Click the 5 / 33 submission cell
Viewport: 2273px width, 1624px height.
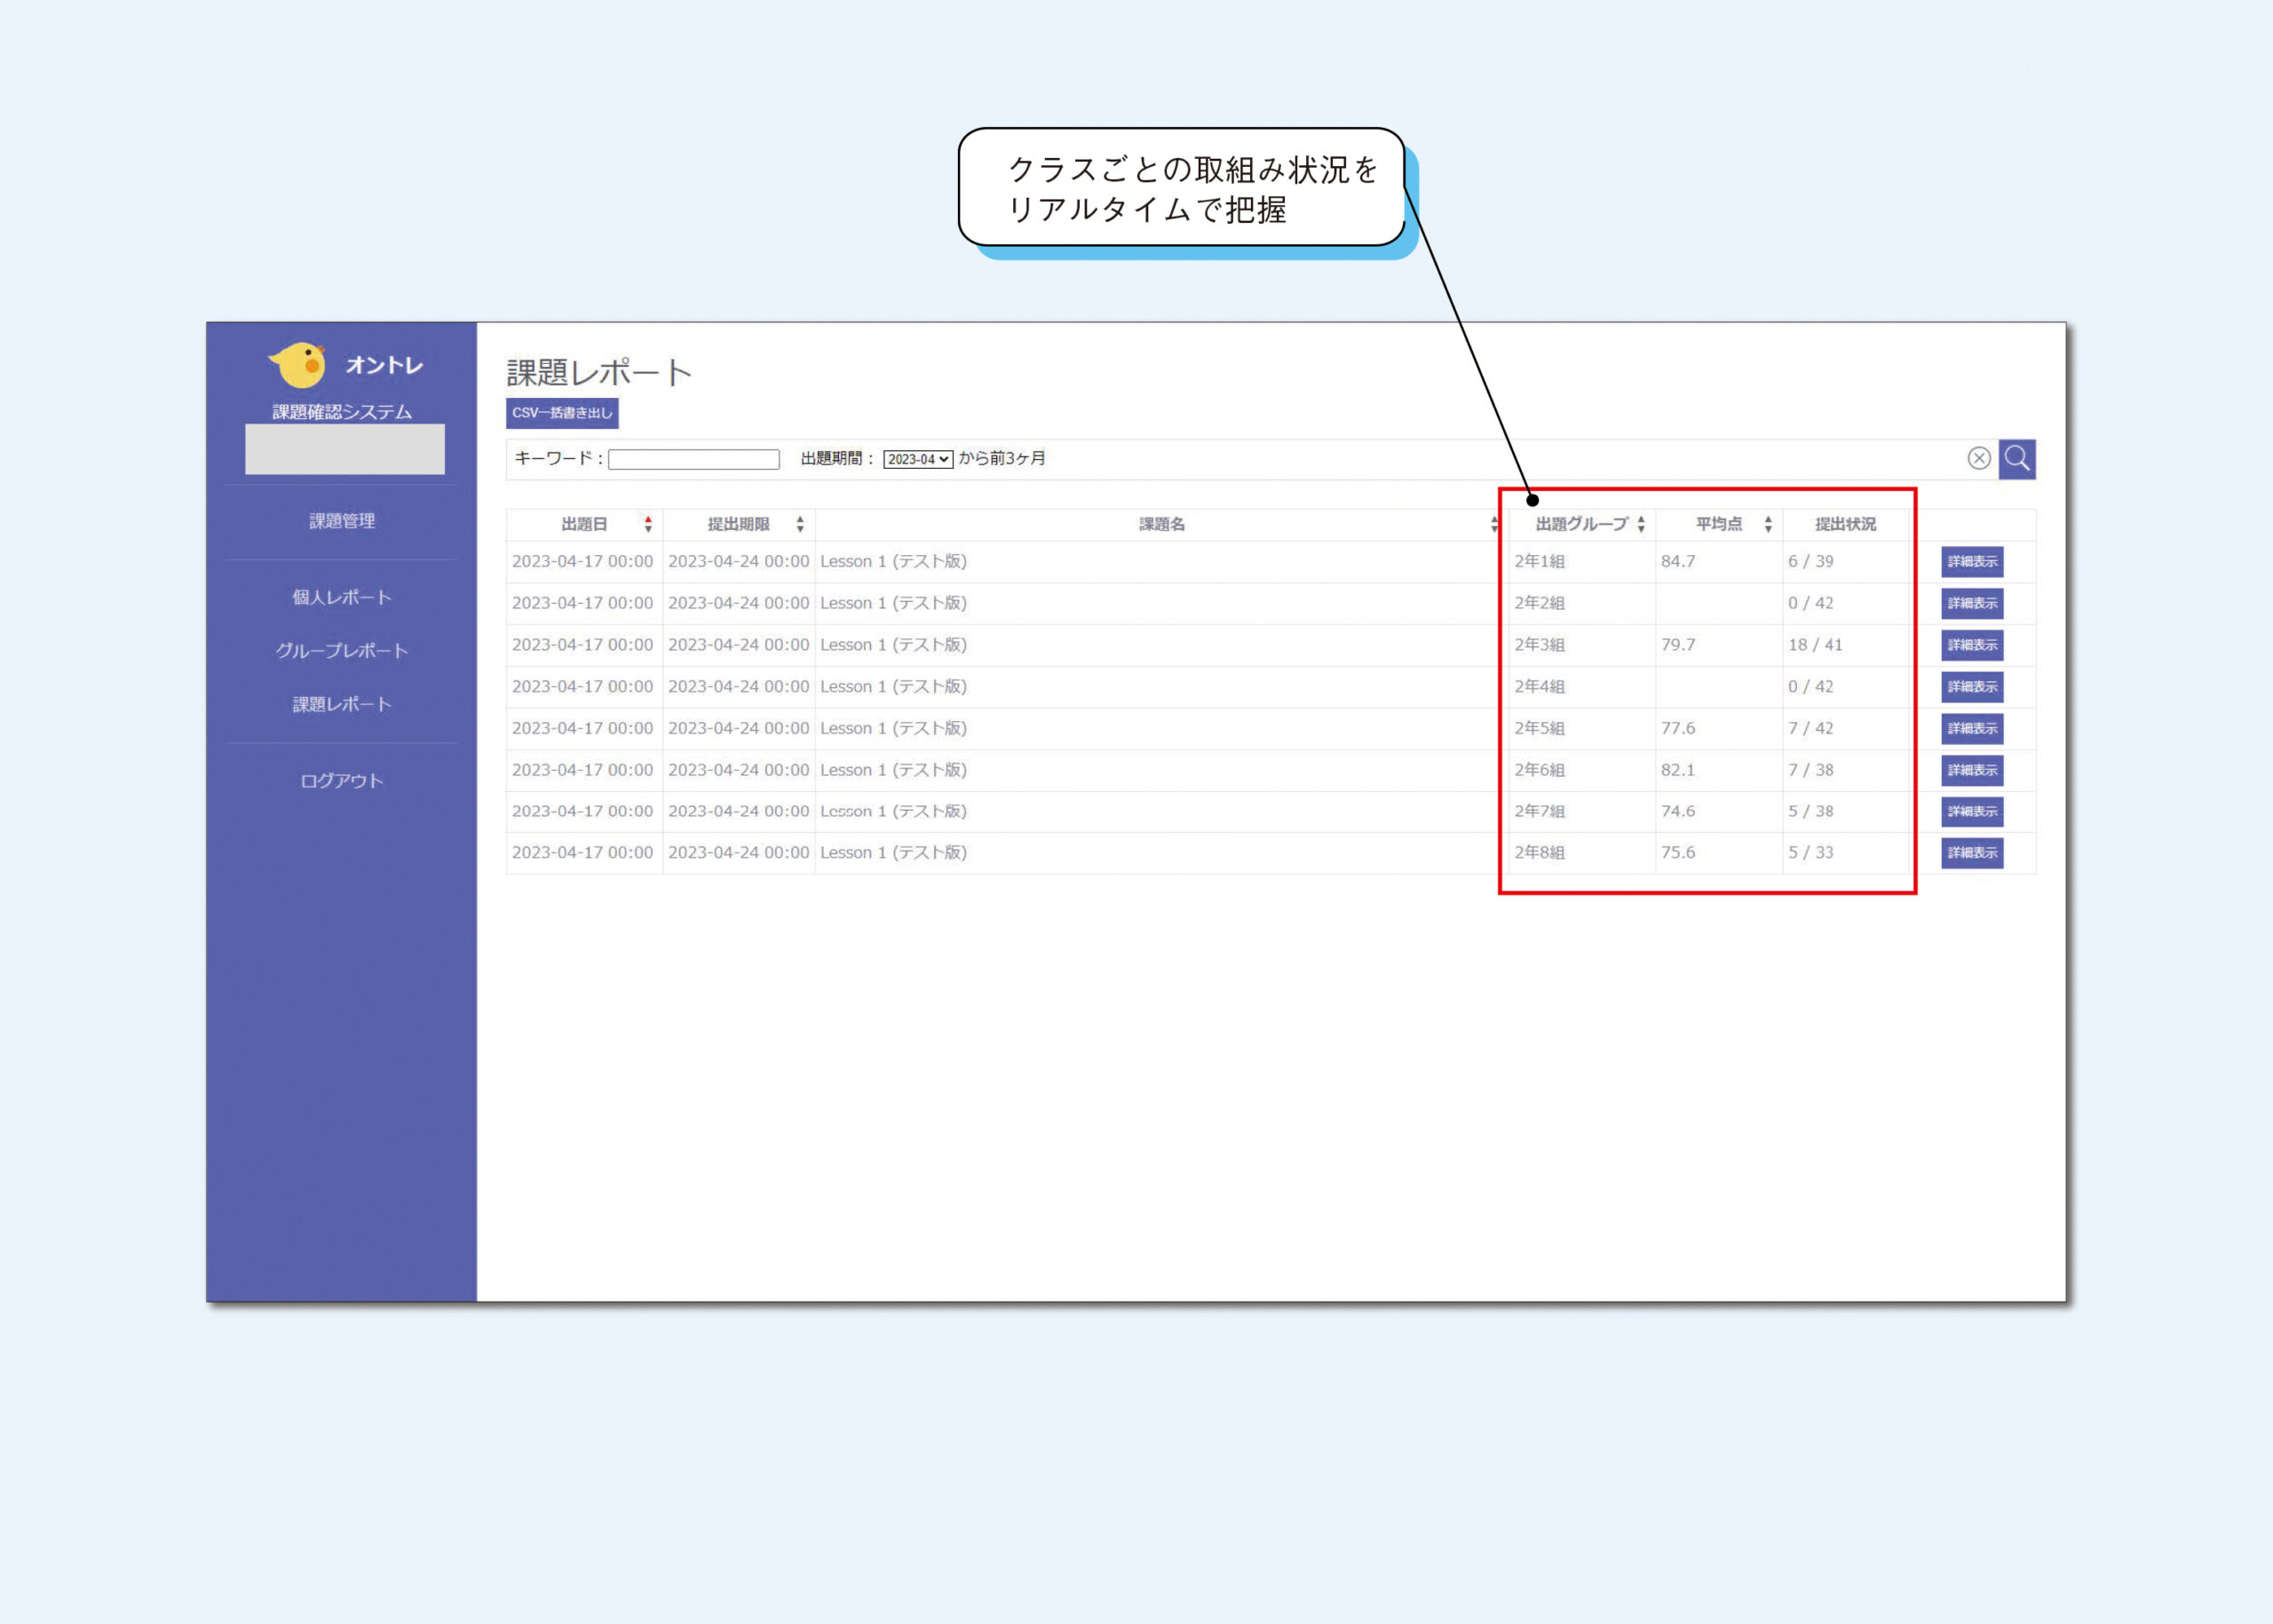pyautogui.click(x=1848, y=853)
